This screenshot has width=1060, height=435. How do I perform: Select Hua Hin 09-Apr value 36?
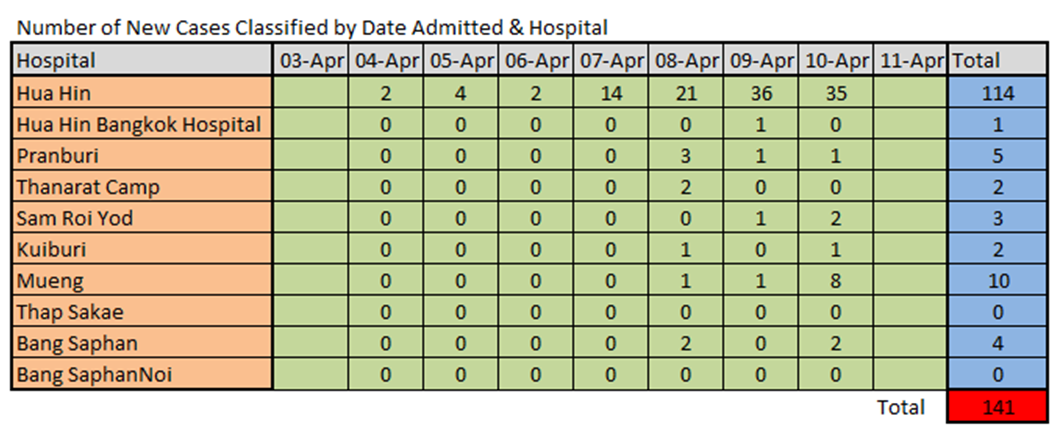(x=761, y=93)
